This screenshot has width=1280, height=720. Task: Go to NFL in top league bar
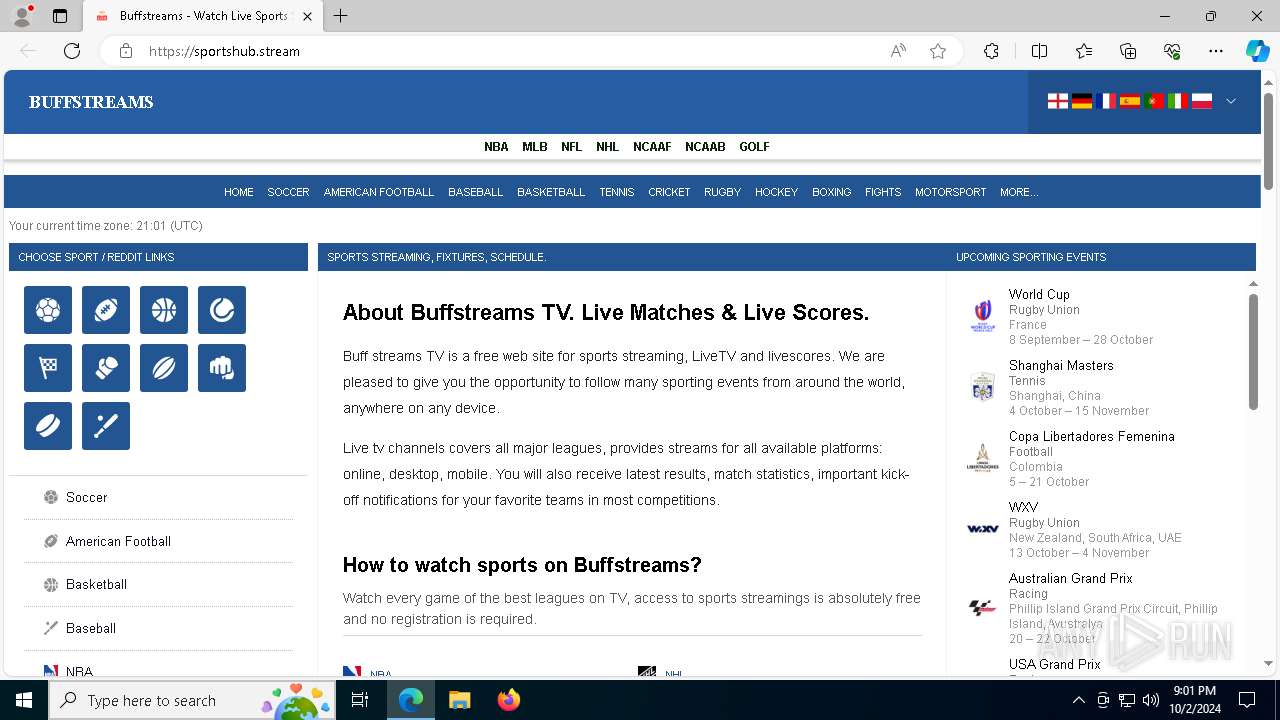(x=571, y=146)
